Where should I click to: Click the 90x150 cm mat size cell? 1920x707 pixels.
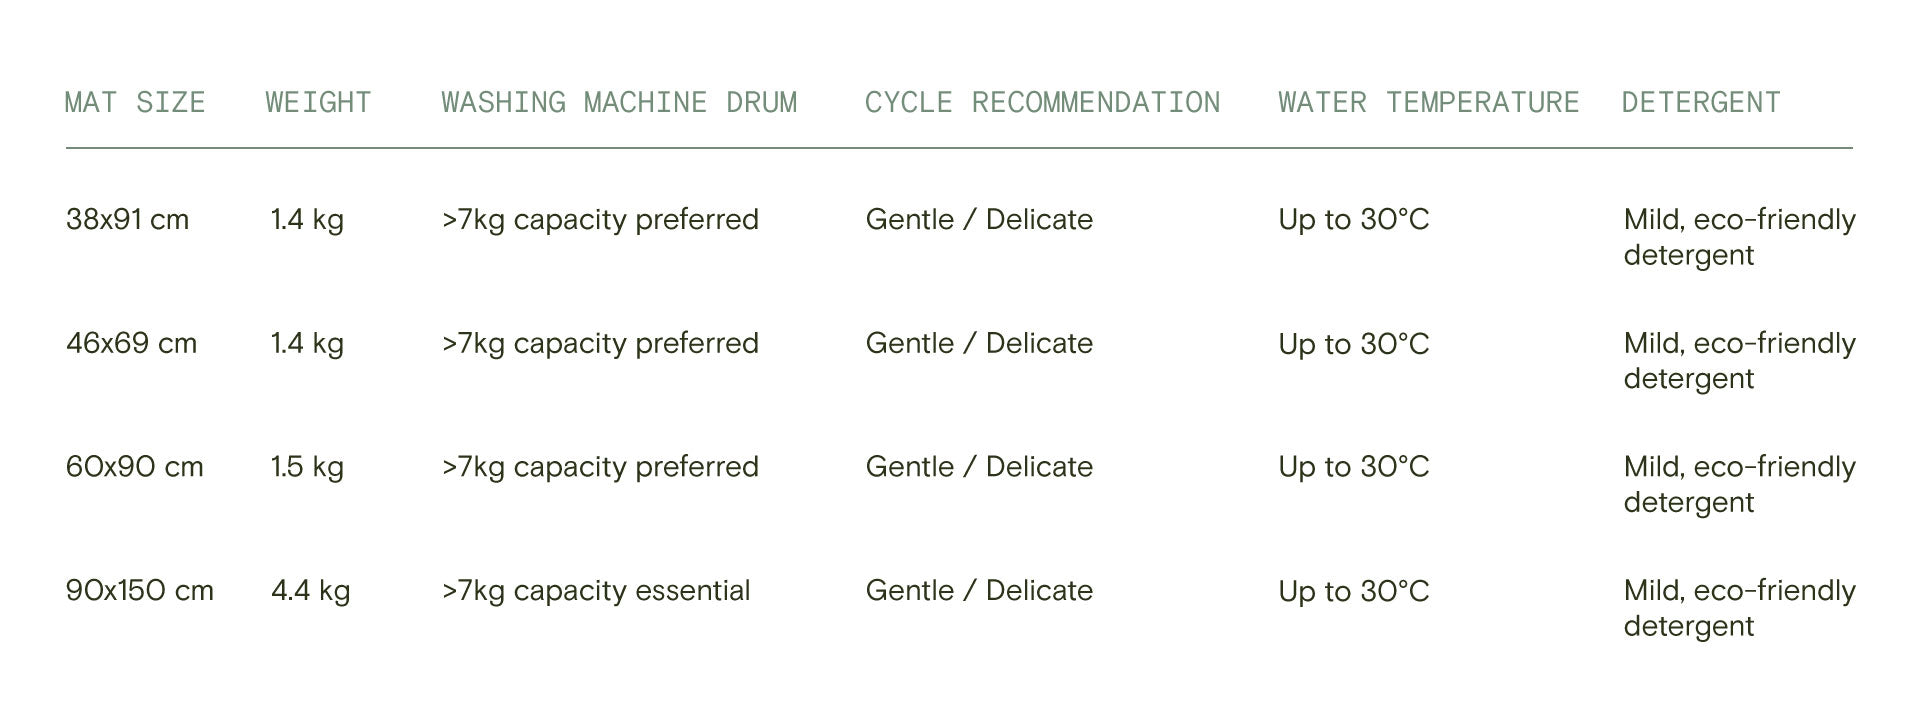pos(139,591)
